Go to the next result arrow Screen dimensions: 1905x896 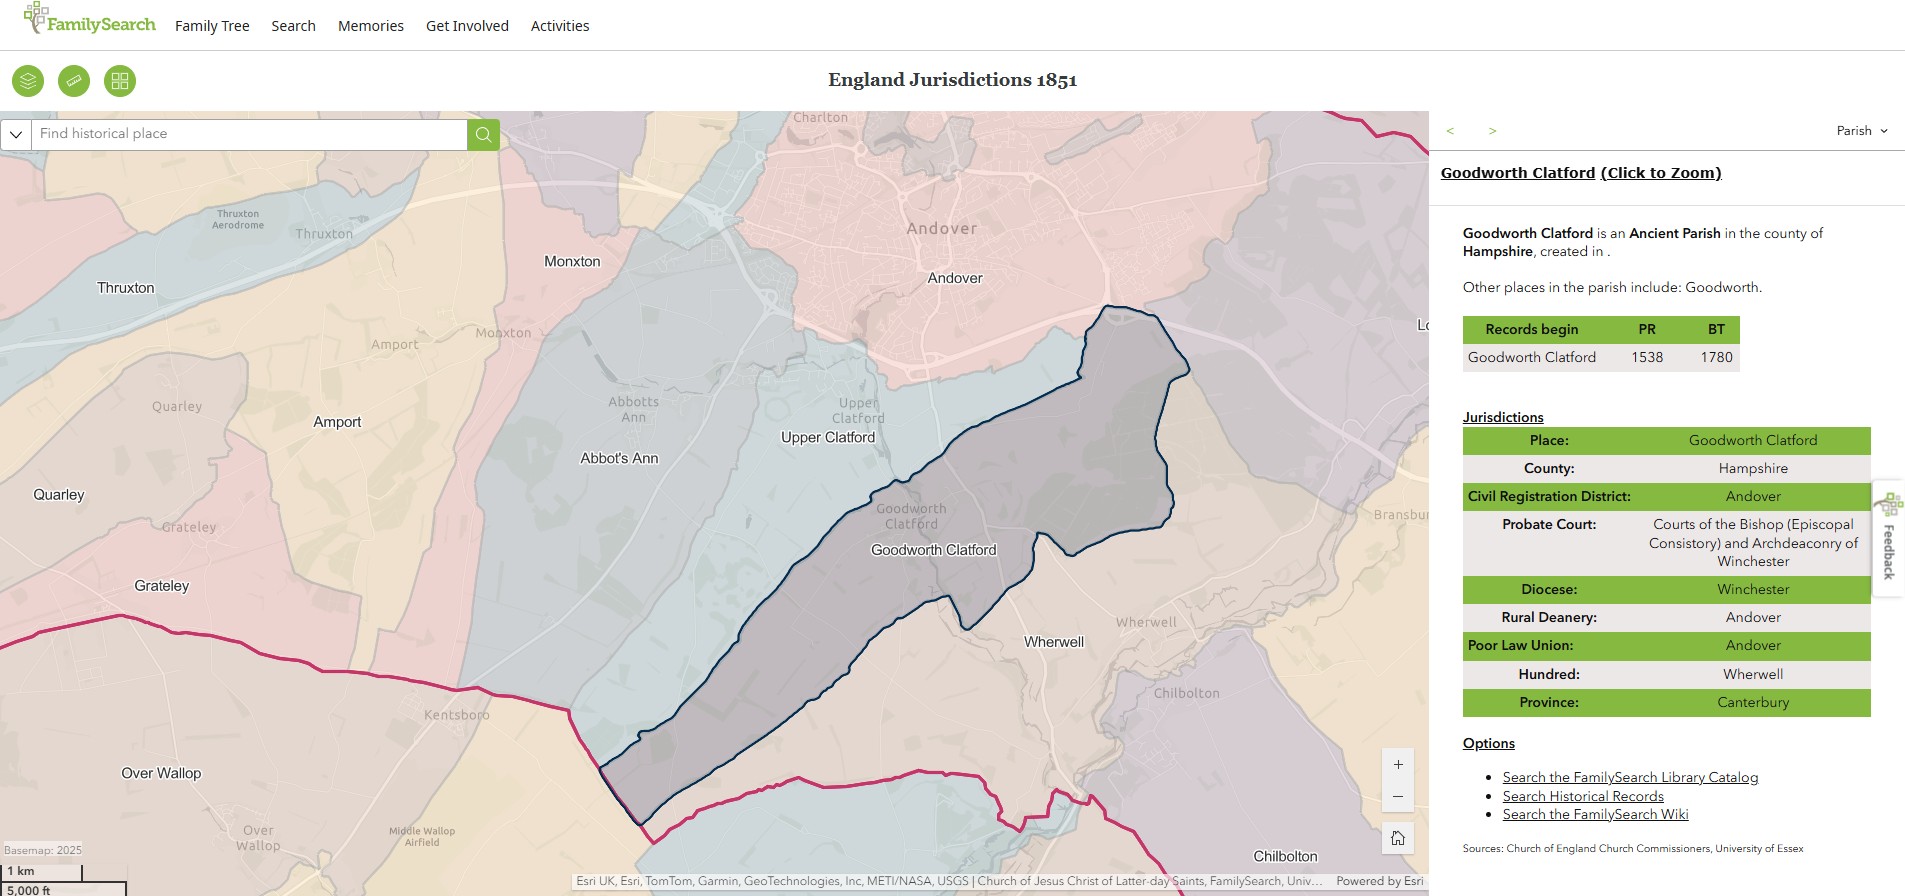[1492, 131]
